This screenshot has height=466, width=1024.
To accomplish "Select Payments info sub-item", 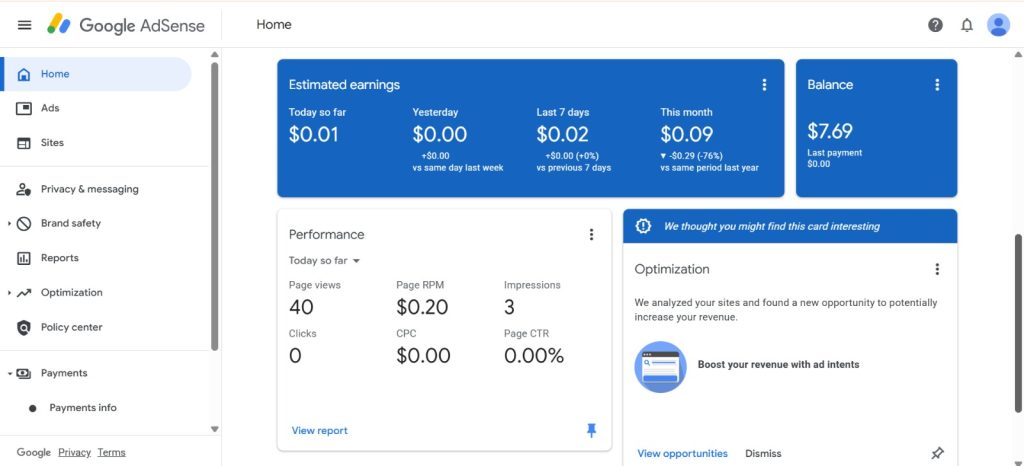I will pyautogui.click(x=82, y=408).
